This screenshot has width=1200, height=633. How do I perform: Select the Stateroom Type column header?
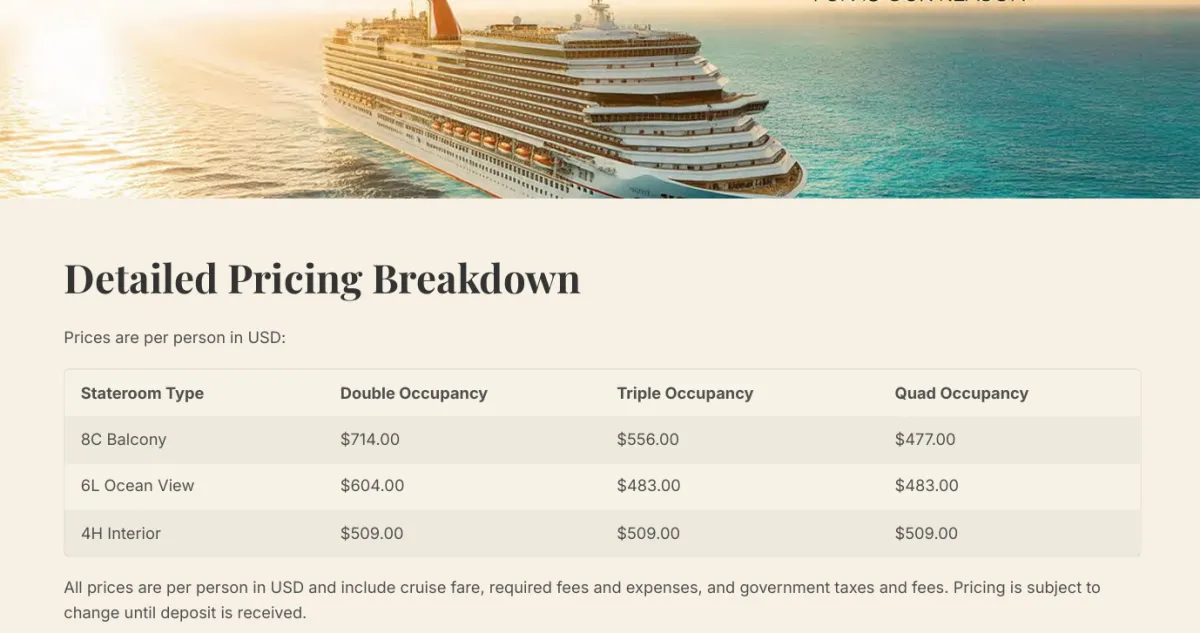(x=142, y=393)
